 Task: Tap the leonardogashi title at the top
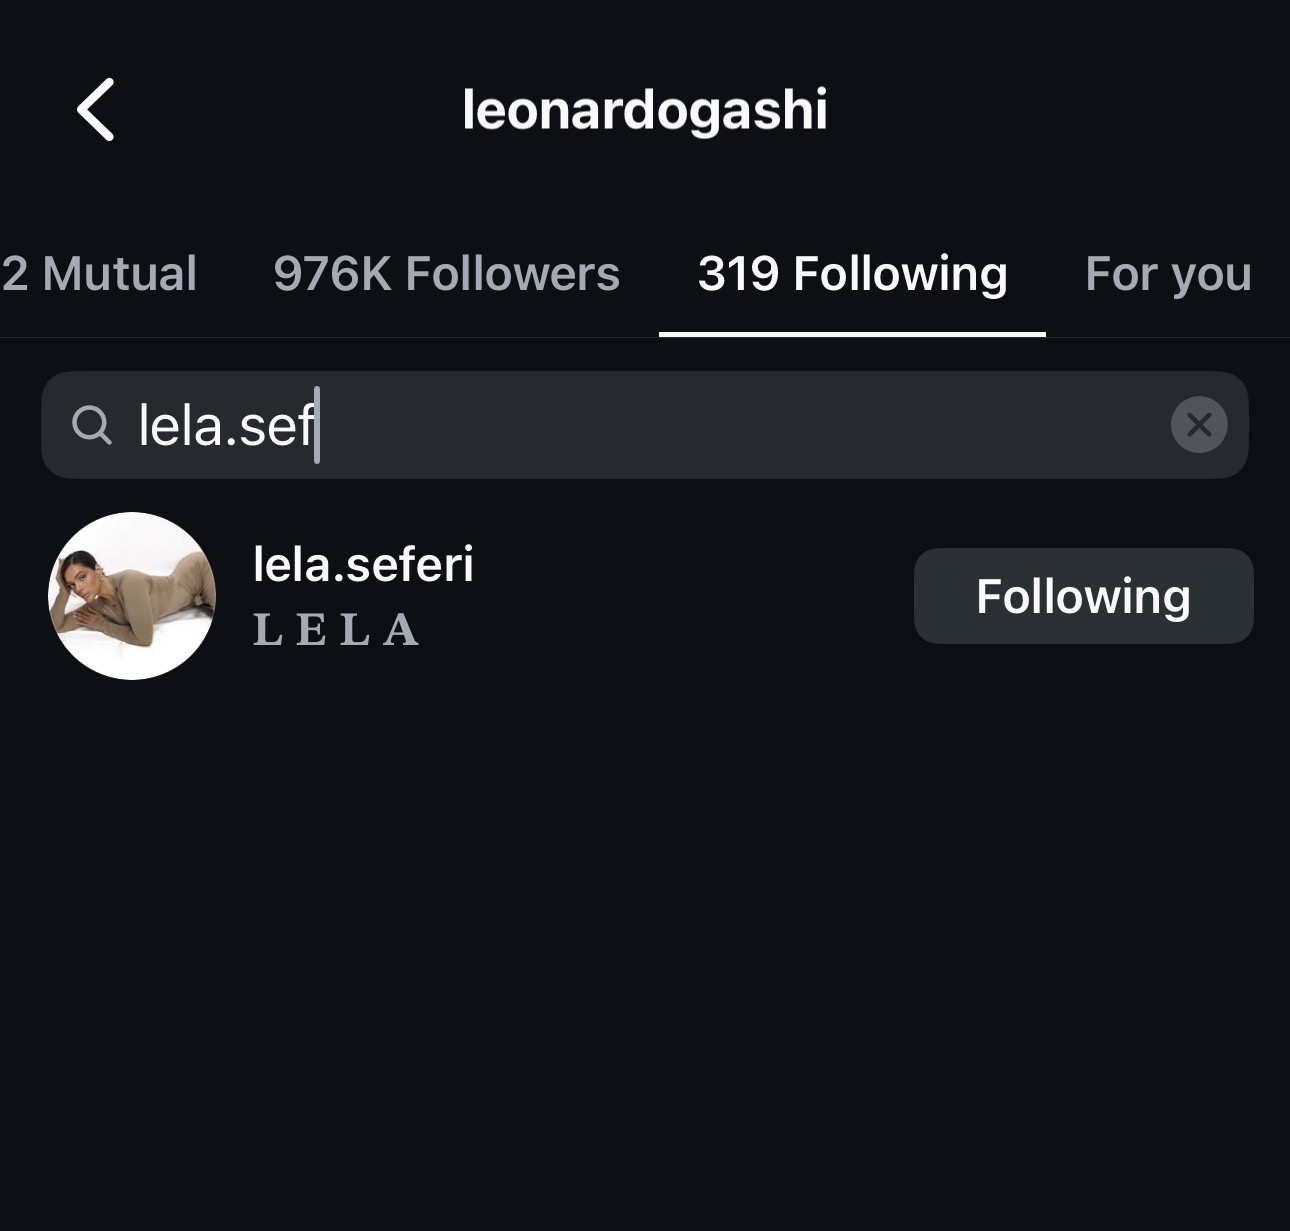click(x=645, y=110)
